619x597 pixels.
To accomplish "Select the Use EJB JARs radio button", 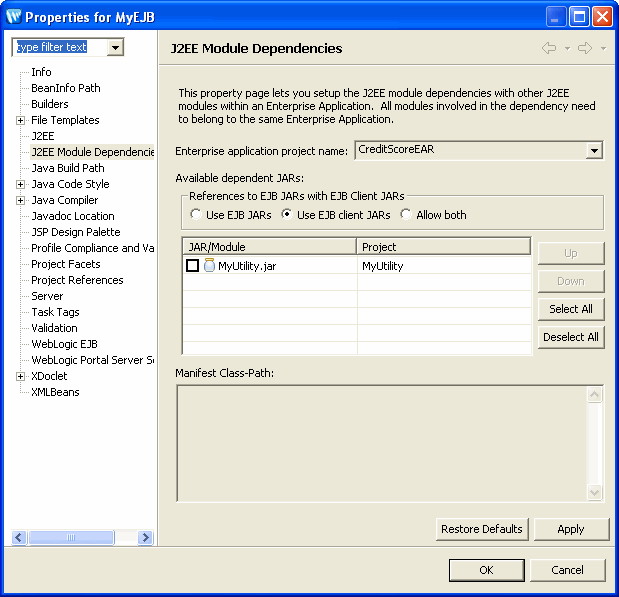I will point(195,214).
